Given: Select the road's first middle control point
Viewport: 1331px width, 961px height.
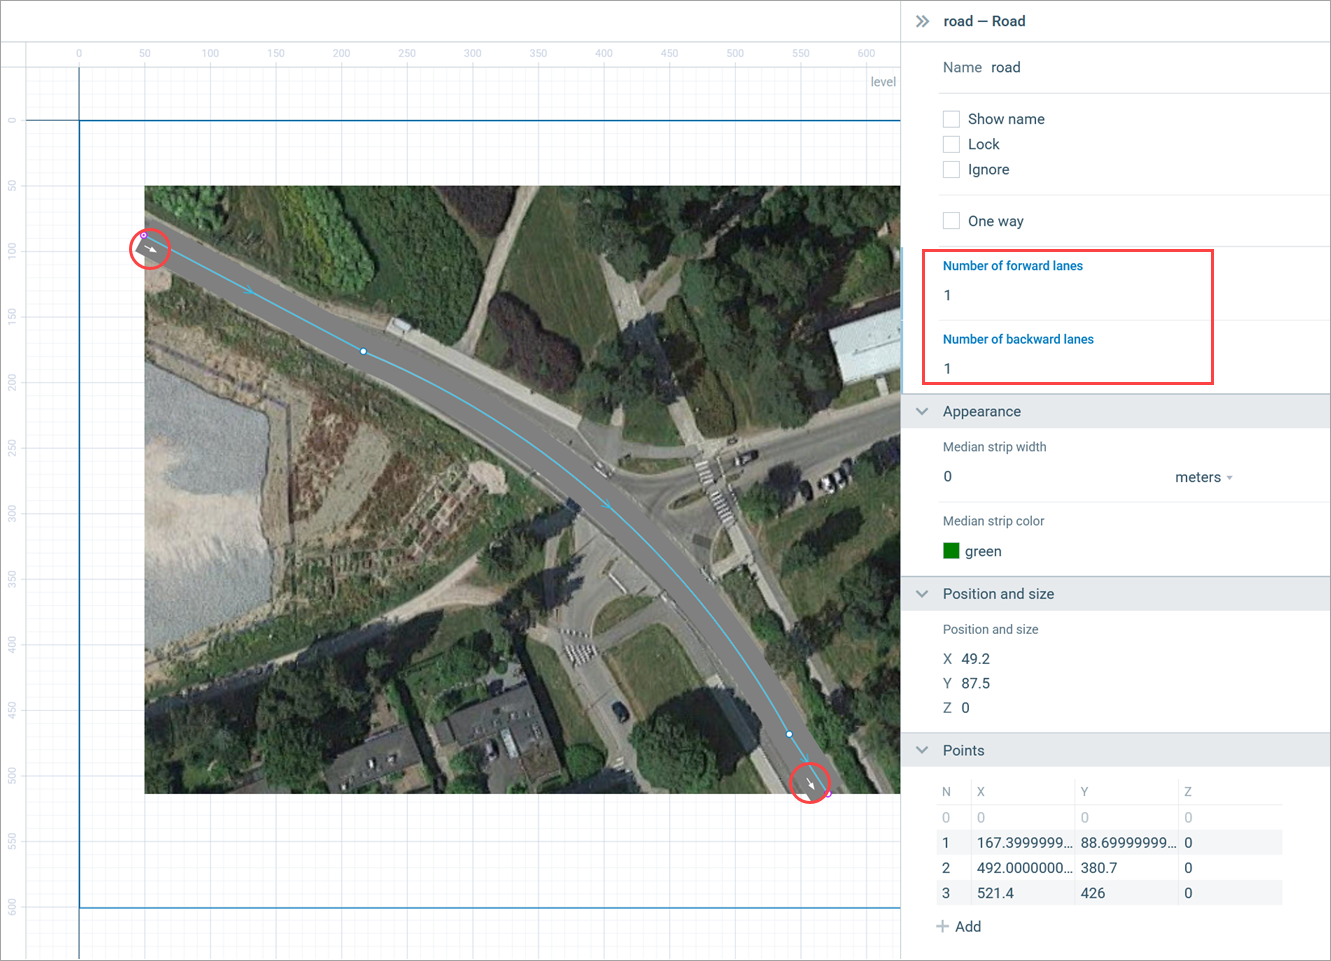Looking at the screenshot, I should point(363,351).
